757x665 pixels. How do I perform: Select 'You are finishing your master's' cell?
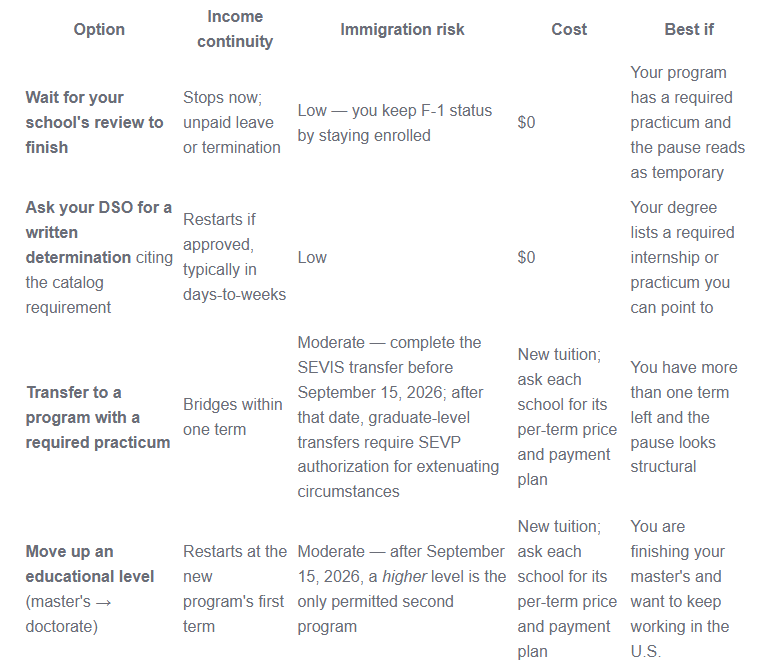[x=680, y=589]
